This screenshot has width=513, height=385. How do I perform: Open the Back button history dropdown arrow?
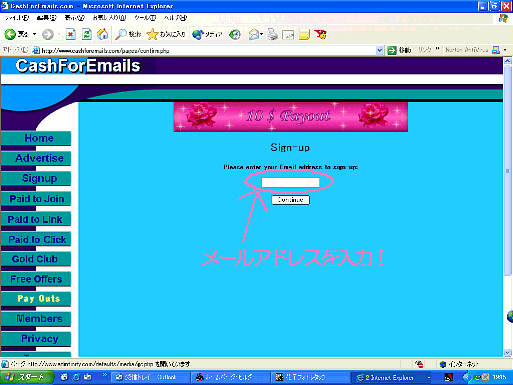click(x=34, y=34)
